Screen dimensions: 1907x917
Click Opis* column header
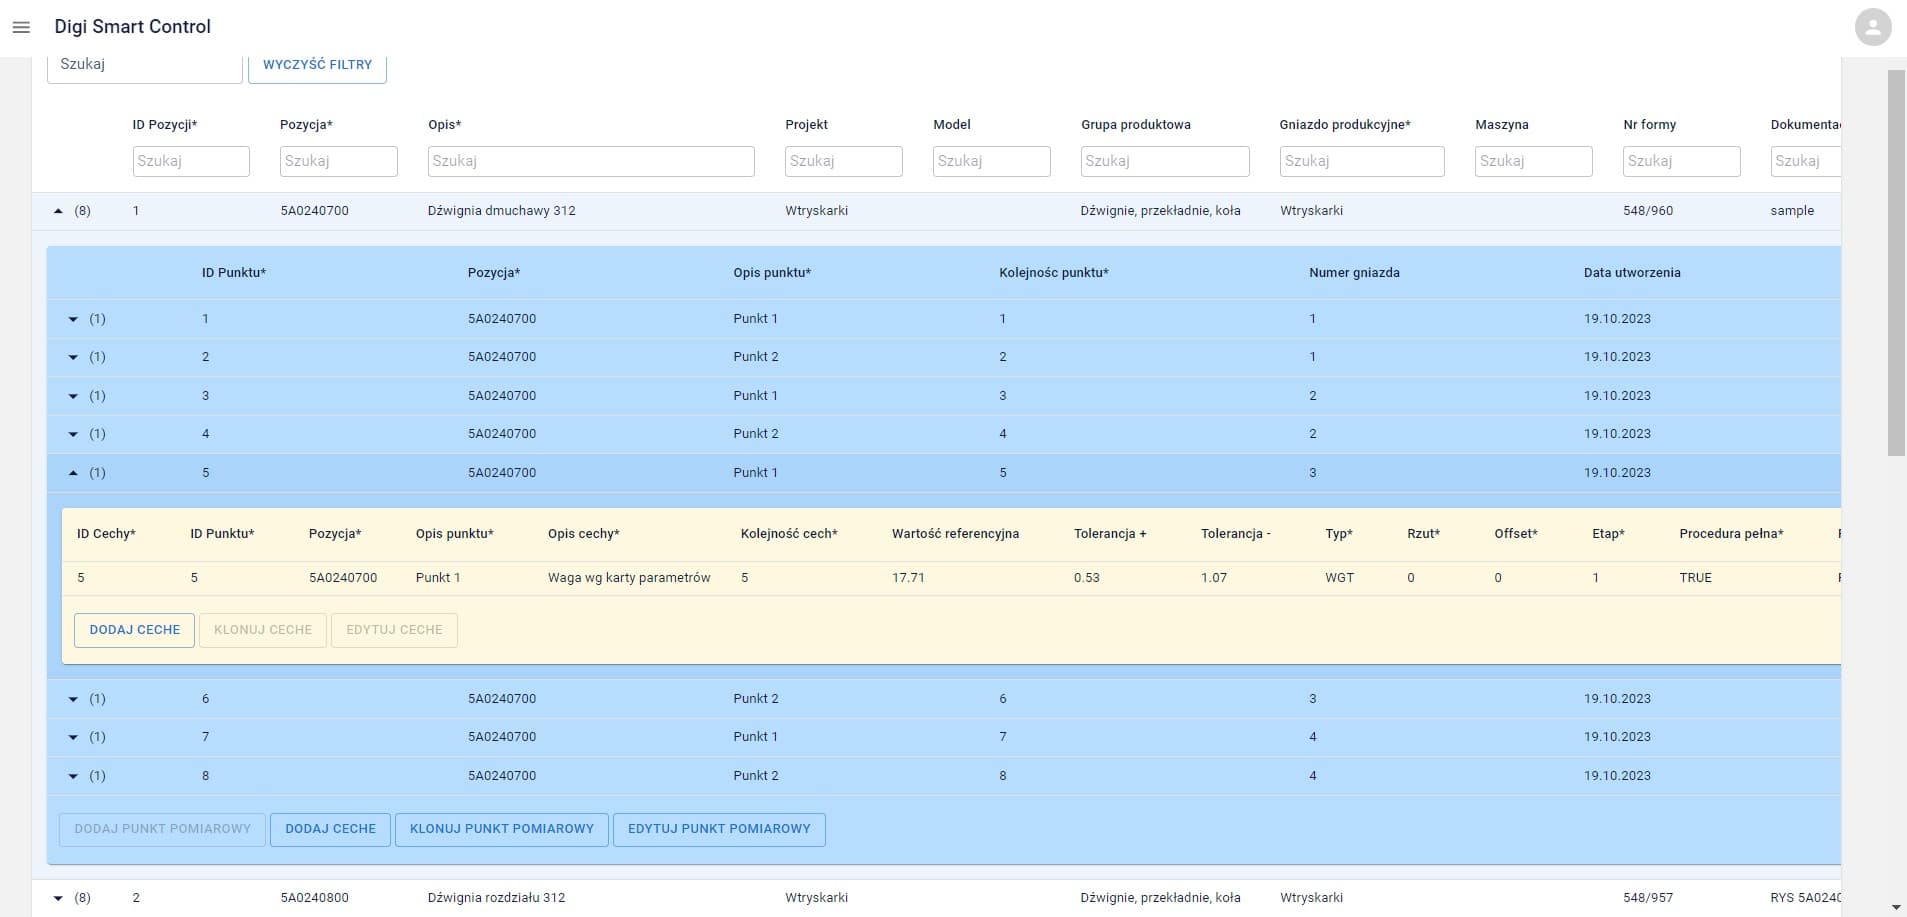[x=445, y=125]
